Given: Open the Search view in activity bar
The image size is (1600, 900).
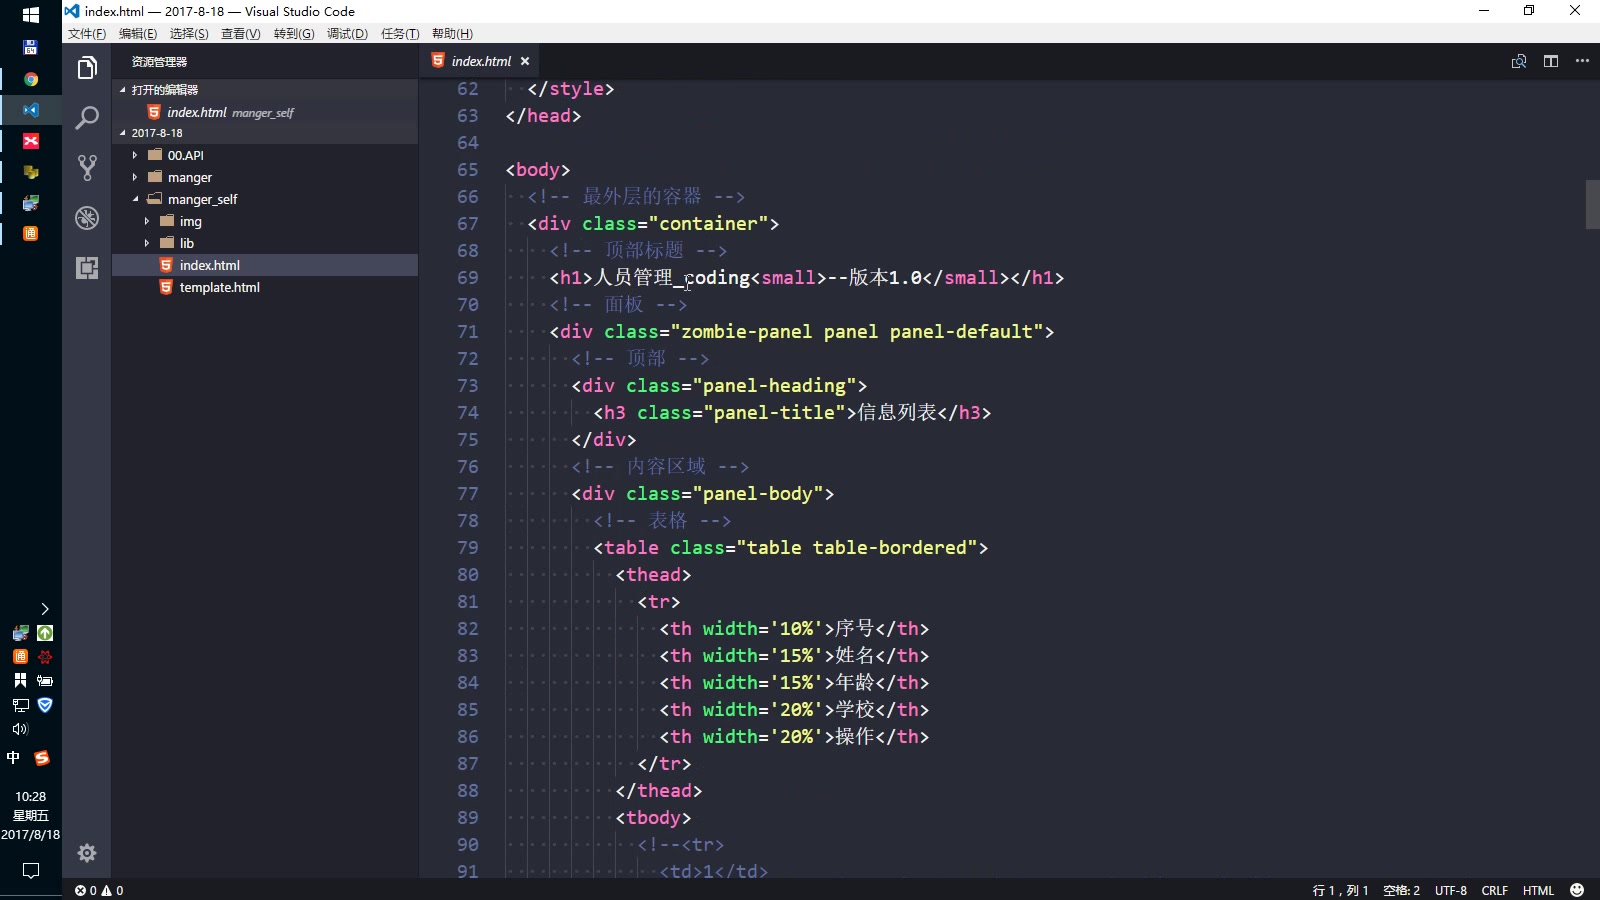Looking at the screenshot, I should [x=87, y=118].
